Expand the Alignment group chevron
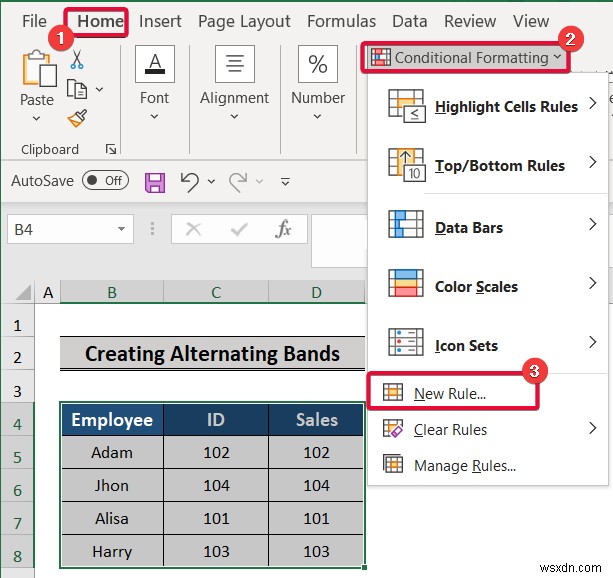Image resolution: width=613 pixels, height=578 pixels. click(234, 117)
